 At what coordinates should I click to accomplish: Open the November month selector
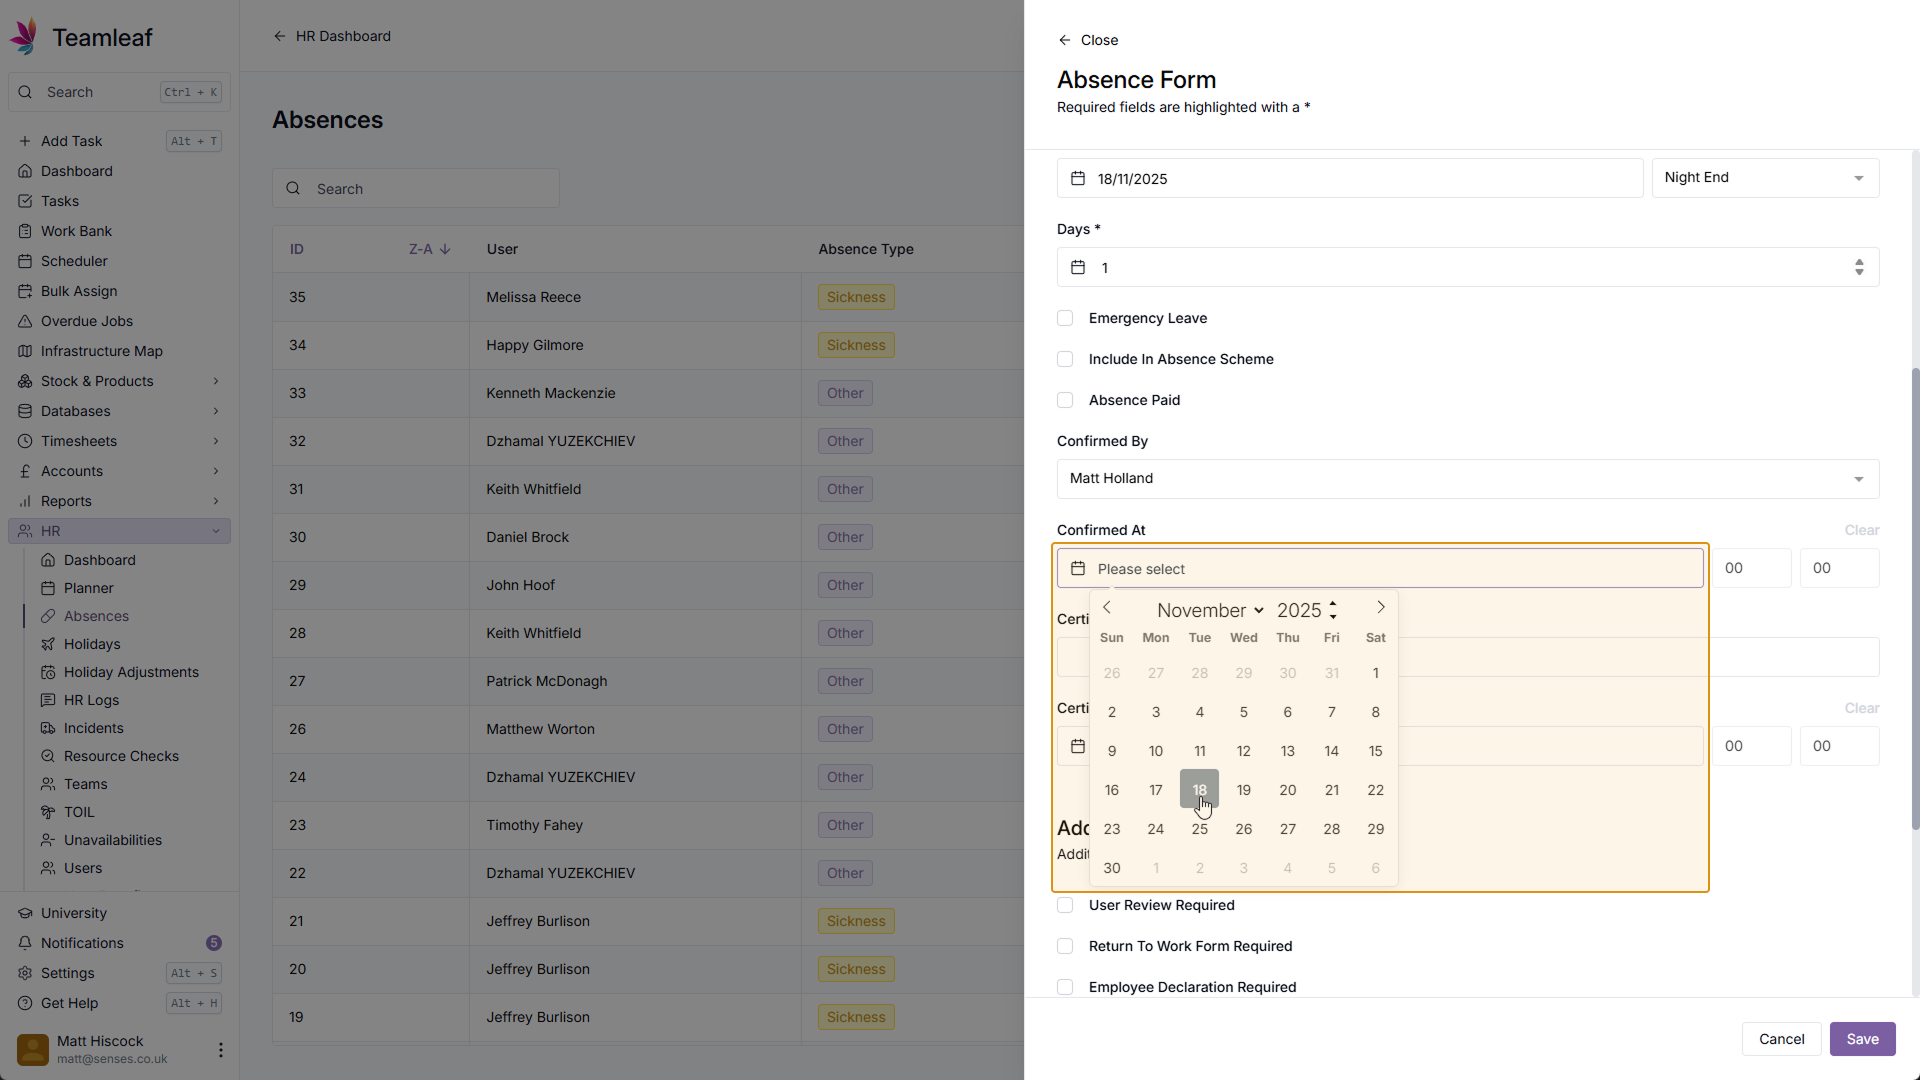tap(1210, 610)
